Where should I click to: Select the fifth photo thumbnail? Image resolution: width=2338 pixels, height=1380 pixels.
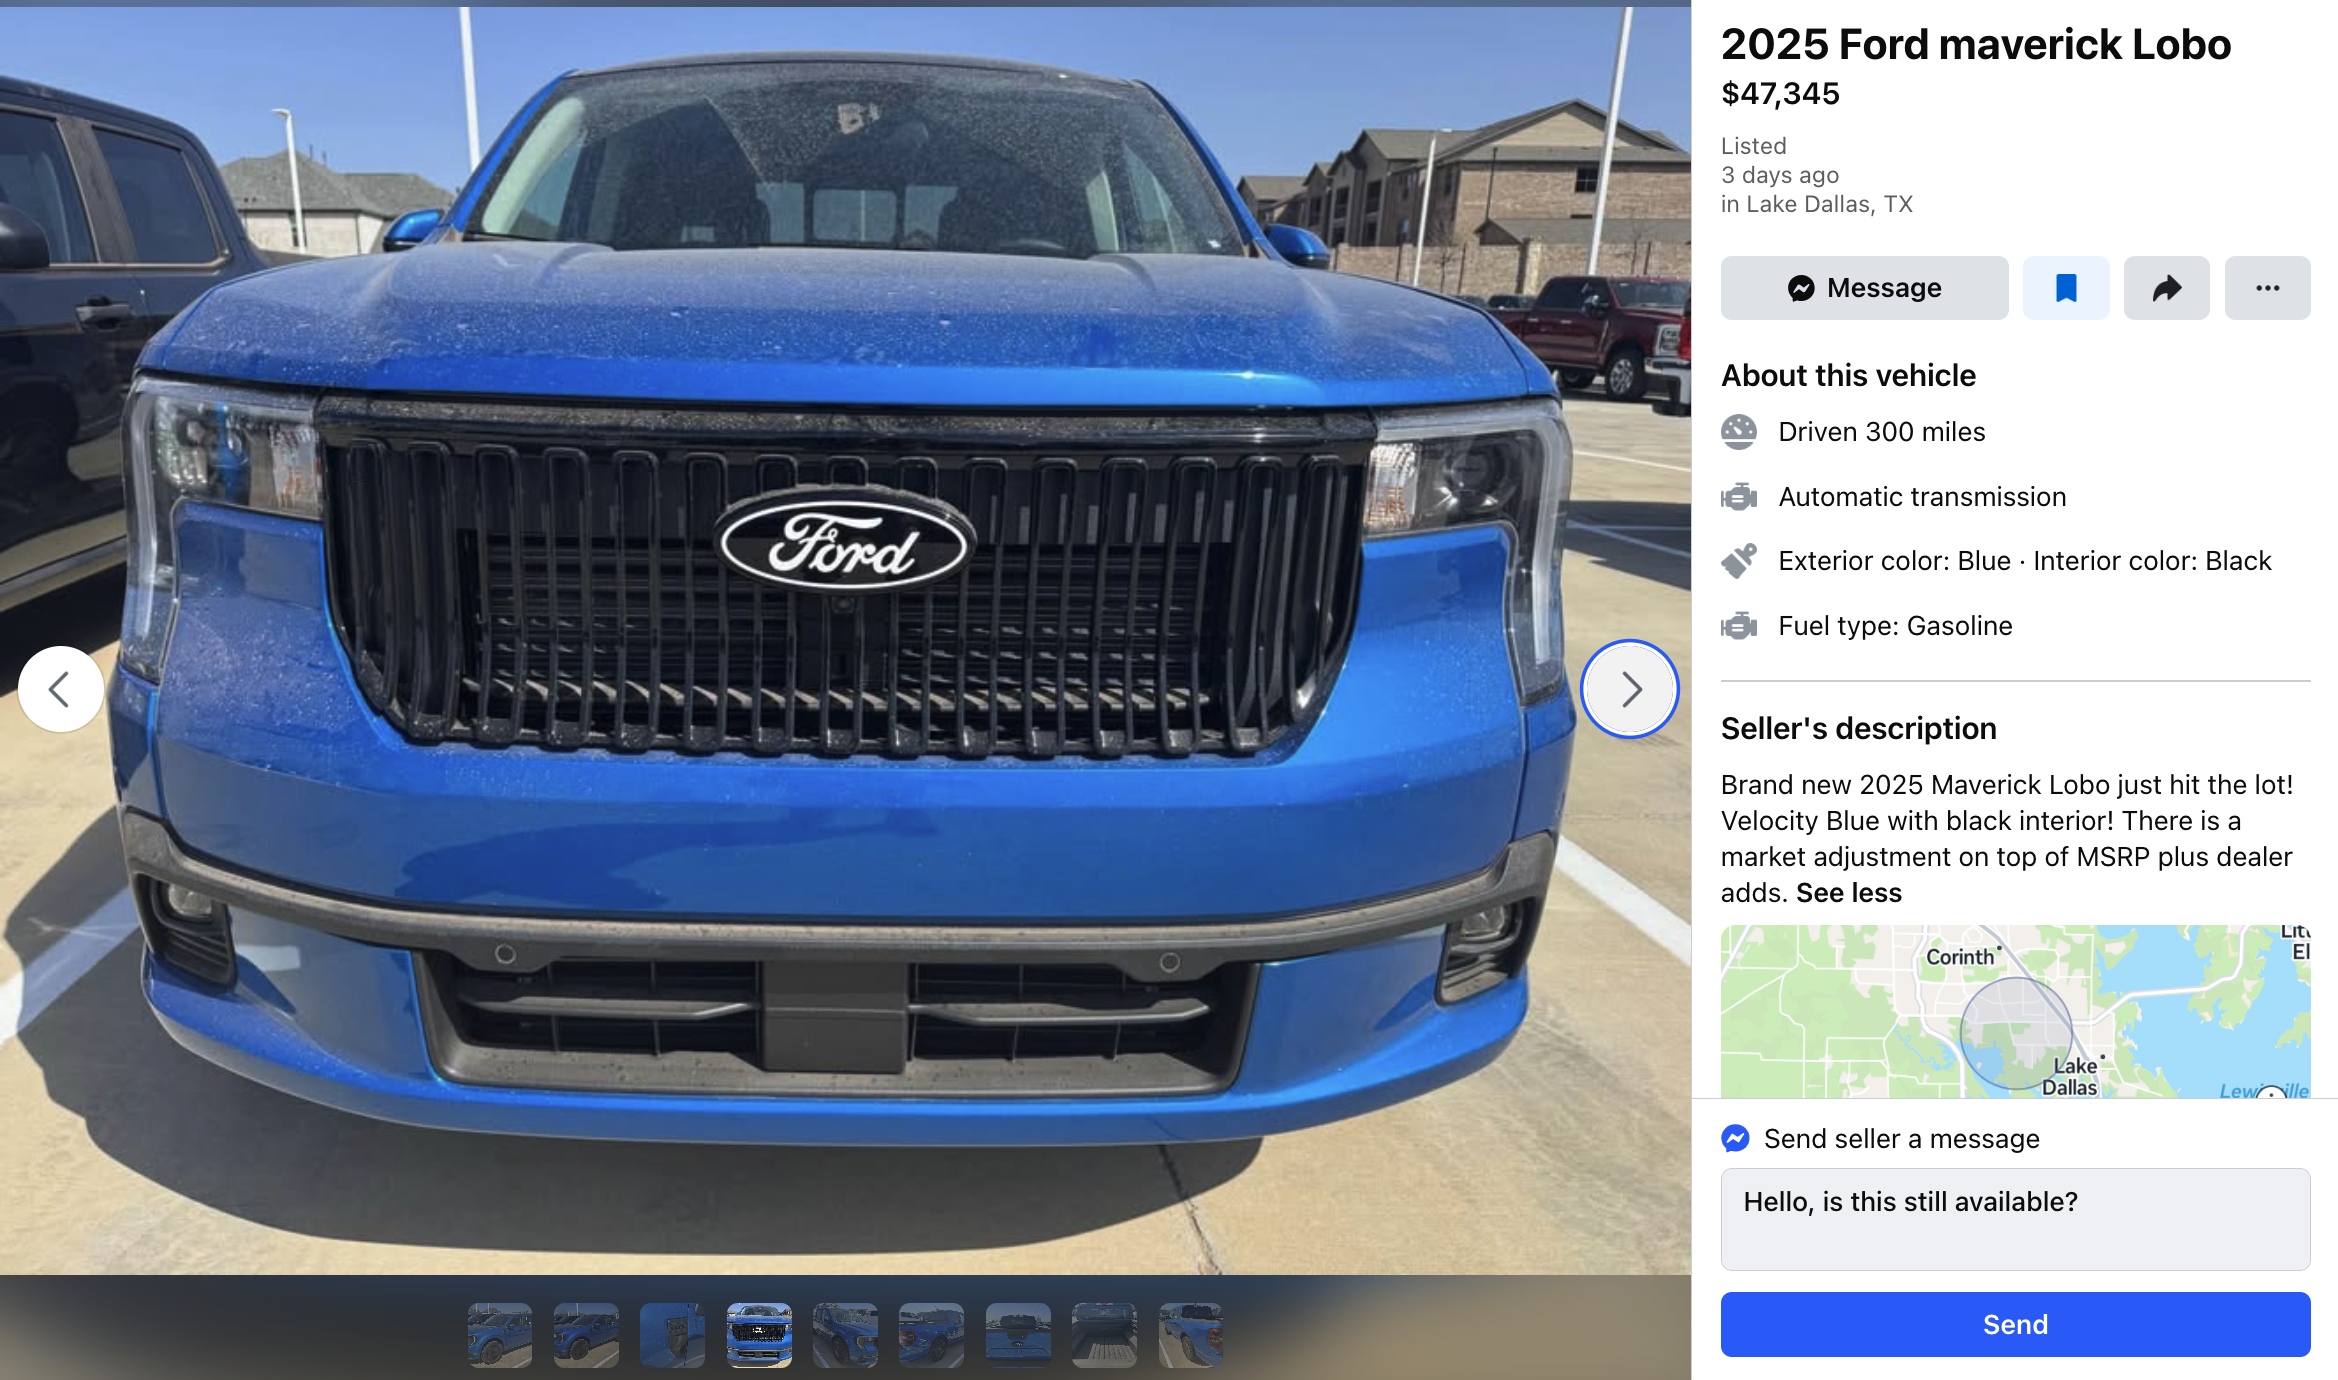coord(845,1335)
